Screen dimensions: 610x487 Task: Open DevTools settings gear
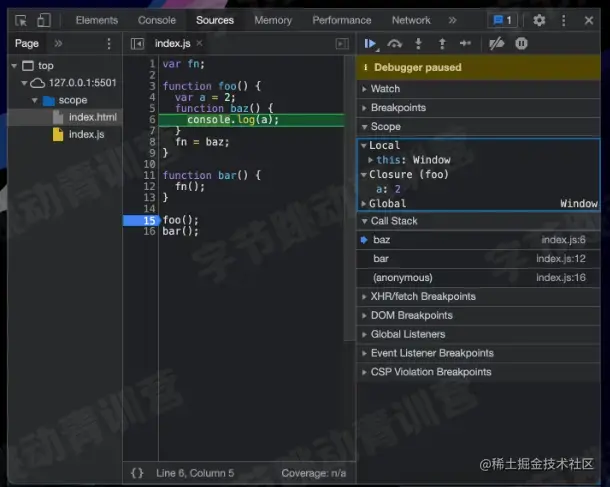(539, 20)
